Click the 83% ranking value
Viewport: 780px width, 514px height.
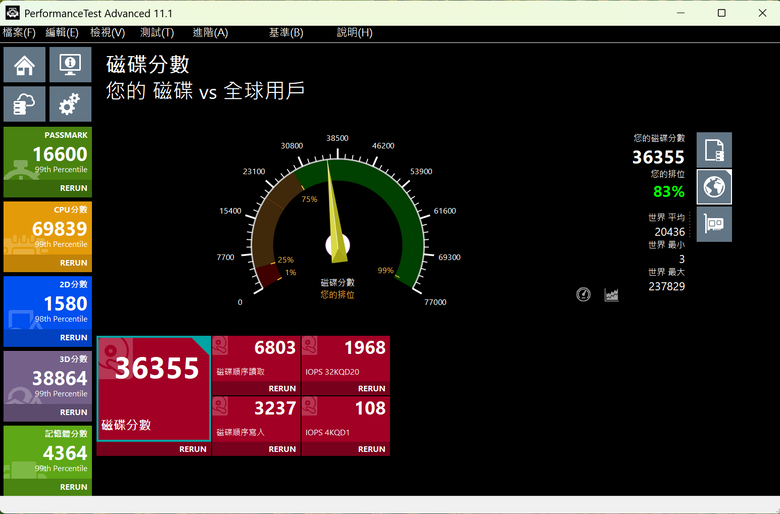669,192
